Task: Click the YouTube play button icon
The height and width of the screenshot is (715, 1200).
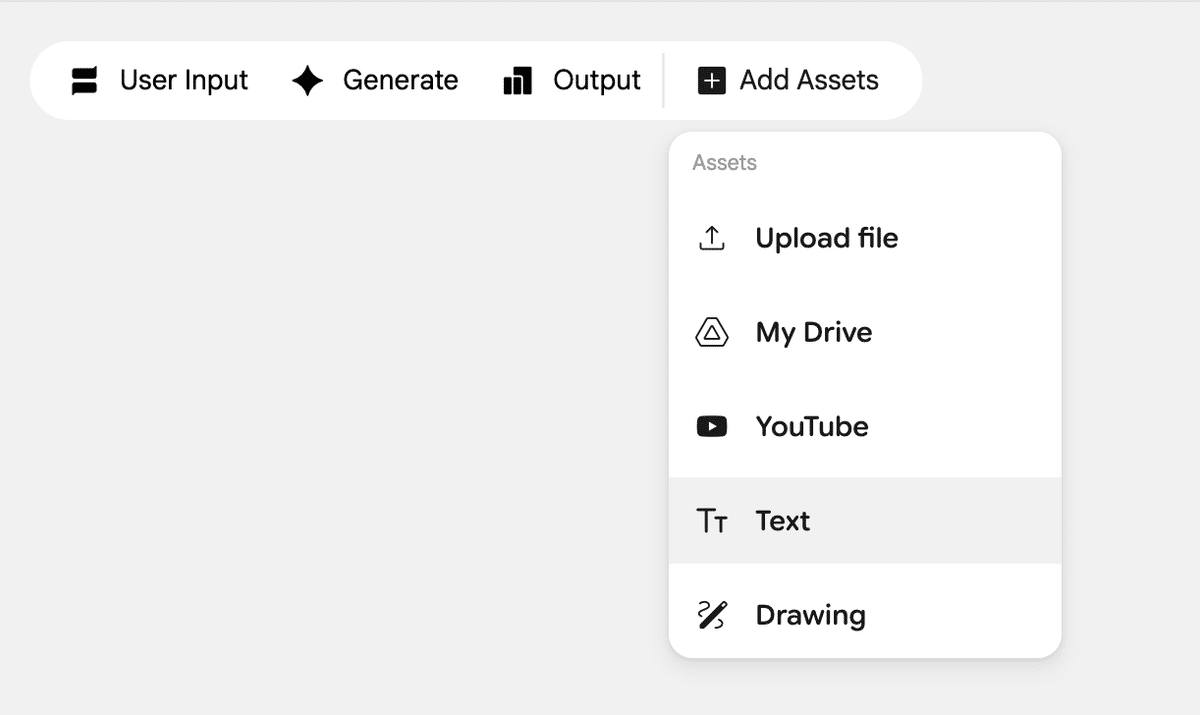Action: click(711, 426)
